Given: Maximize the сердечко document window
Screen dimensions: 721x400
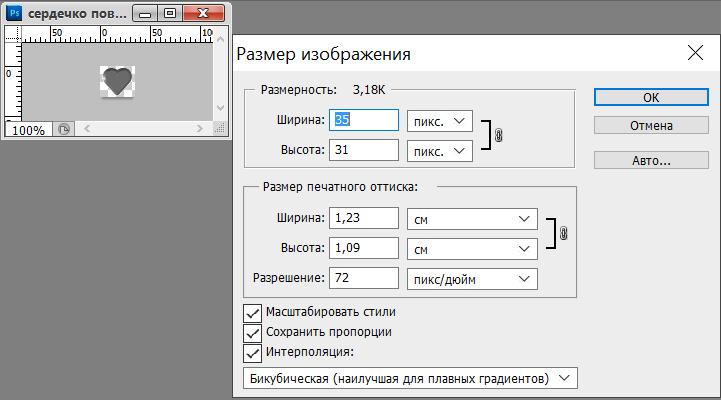Looking at the screenshot, I should click(170, 13).
